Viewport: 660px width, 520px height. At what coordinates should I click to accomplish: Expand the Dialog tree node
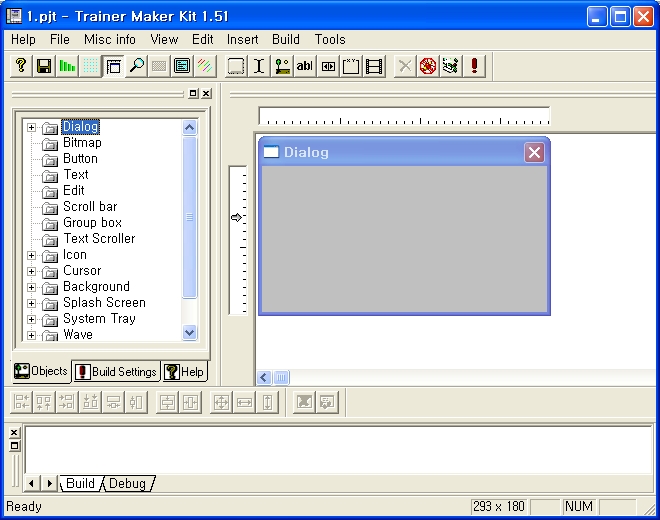(31, 127)
